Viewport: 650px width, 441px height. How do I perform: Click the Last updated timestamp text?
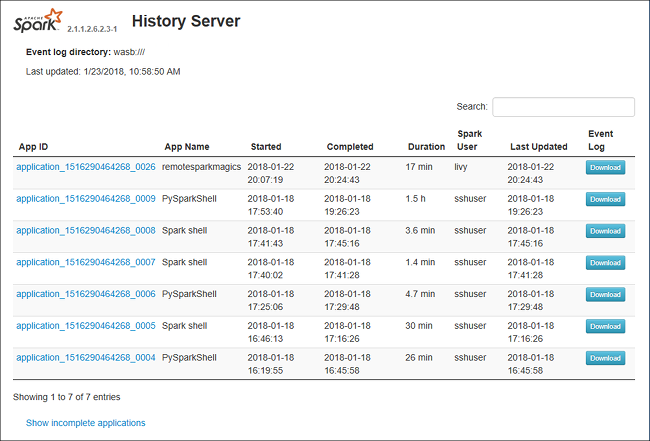tap(103, 71)
